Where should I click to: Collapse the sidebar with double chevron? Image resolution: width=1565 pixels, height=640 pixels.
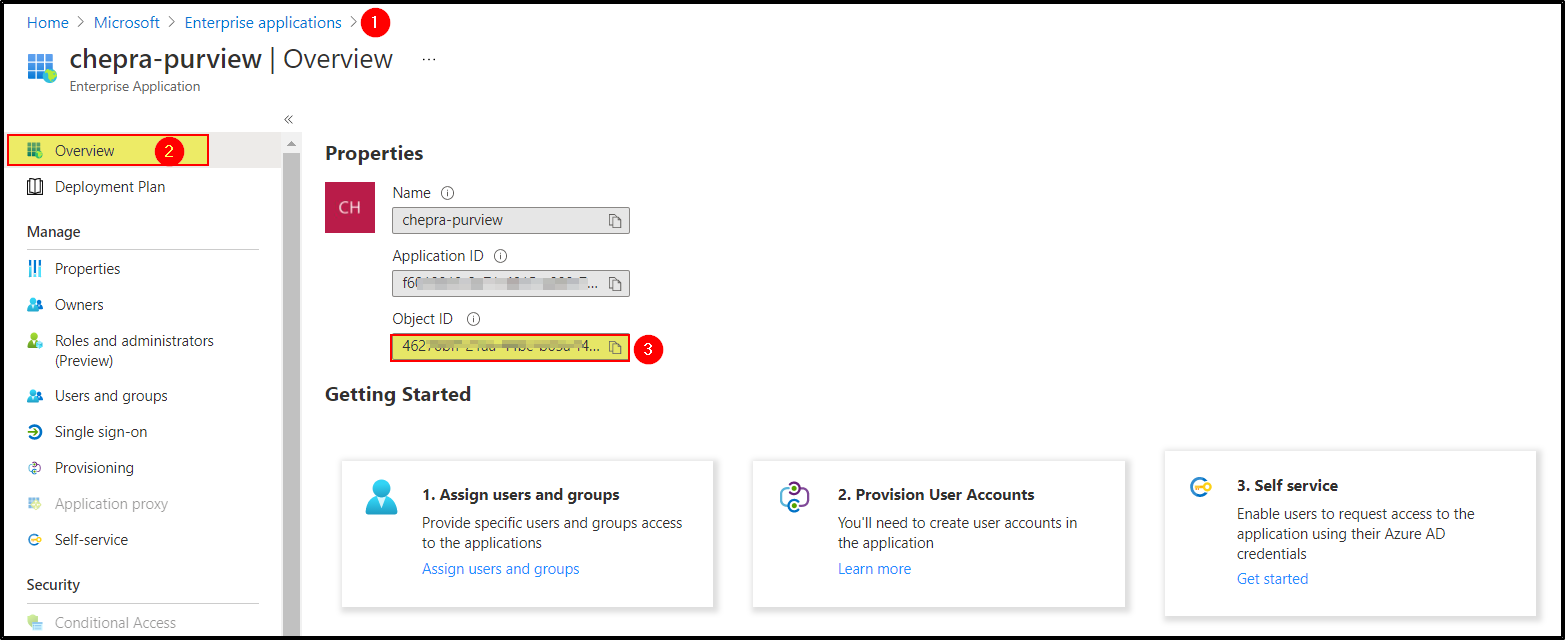288,119
